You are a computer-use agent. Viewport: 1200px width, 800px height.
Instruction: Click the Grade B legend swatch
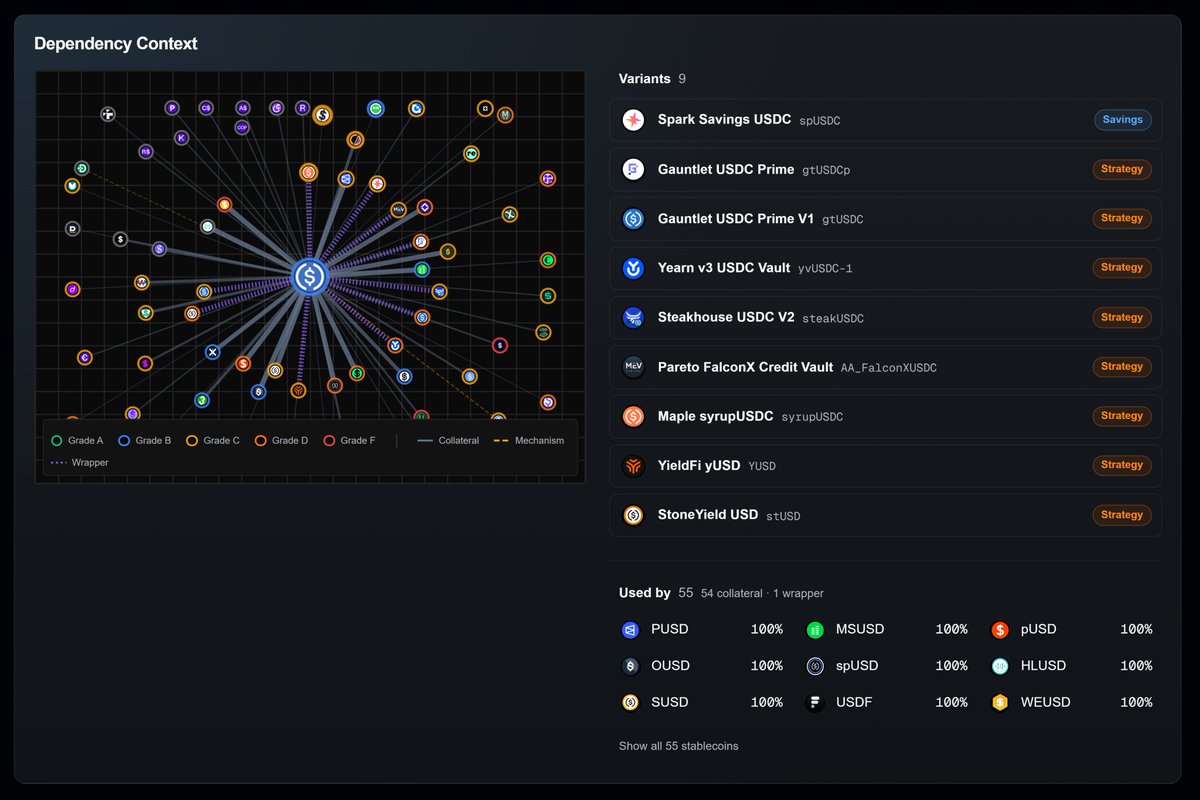pos(124,440)
